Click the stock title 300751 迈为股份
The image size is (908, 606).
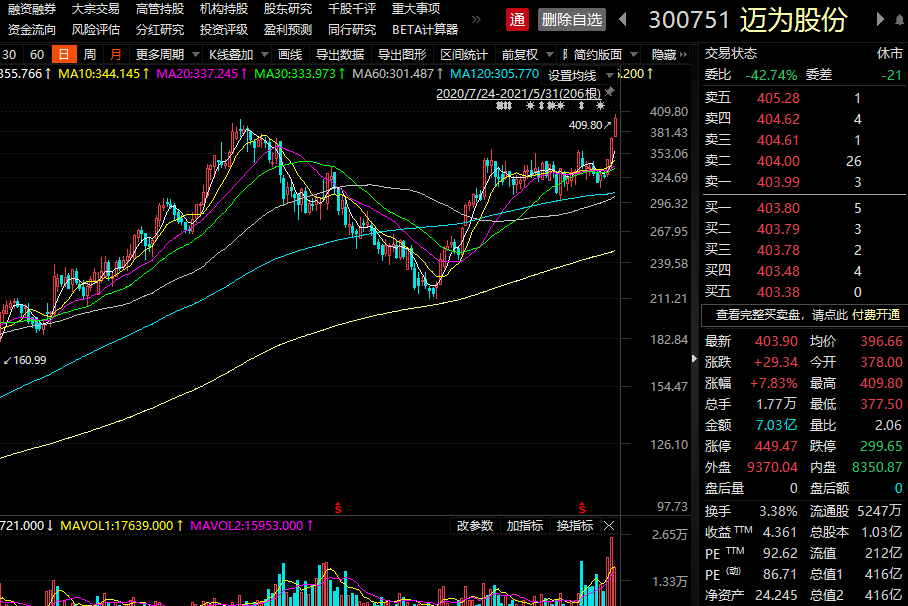point(748,20)
